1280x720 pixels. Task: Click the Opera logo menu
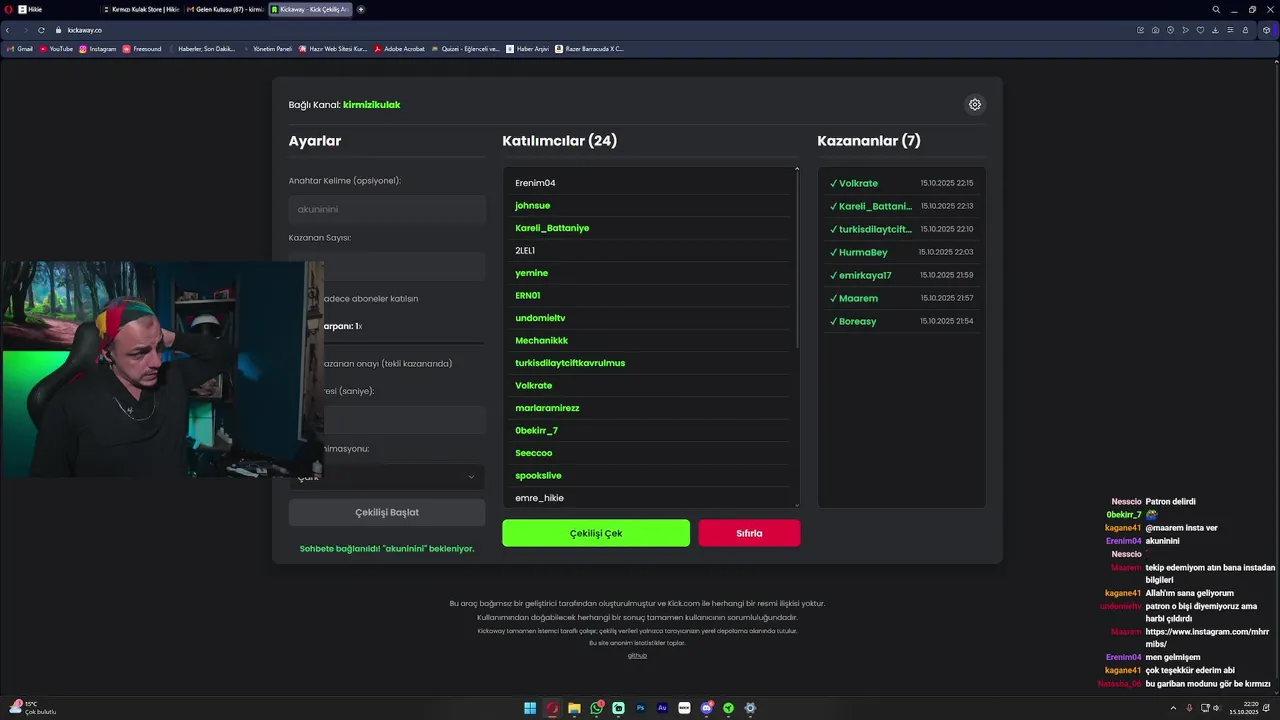[7, 9]
